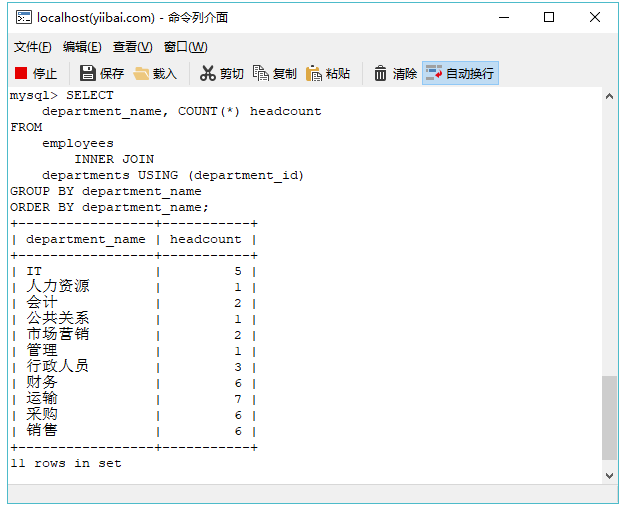This screenshot has height=509, width=626.
Task: Click the window title 'localhost(yiibai.com)'
Action: click(x=96, y=18)
